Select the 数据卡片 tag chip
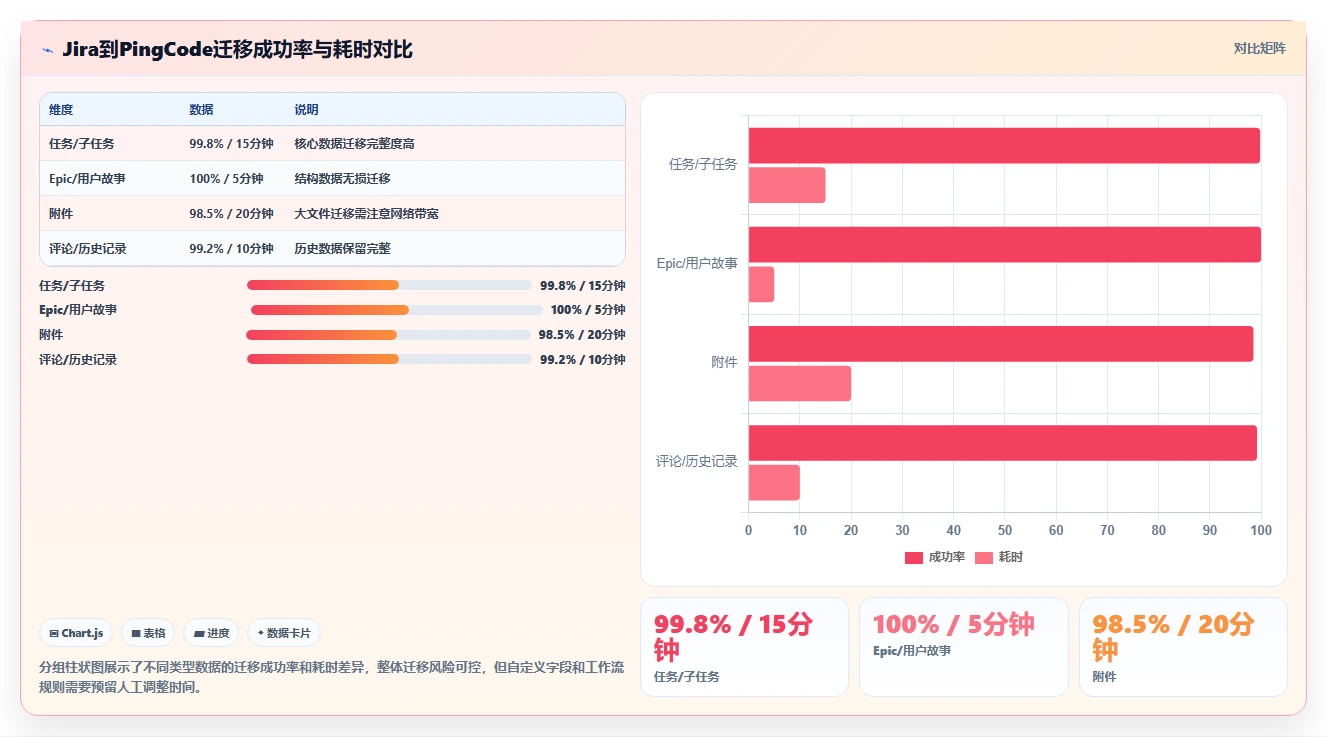 (x=284, y=633)
